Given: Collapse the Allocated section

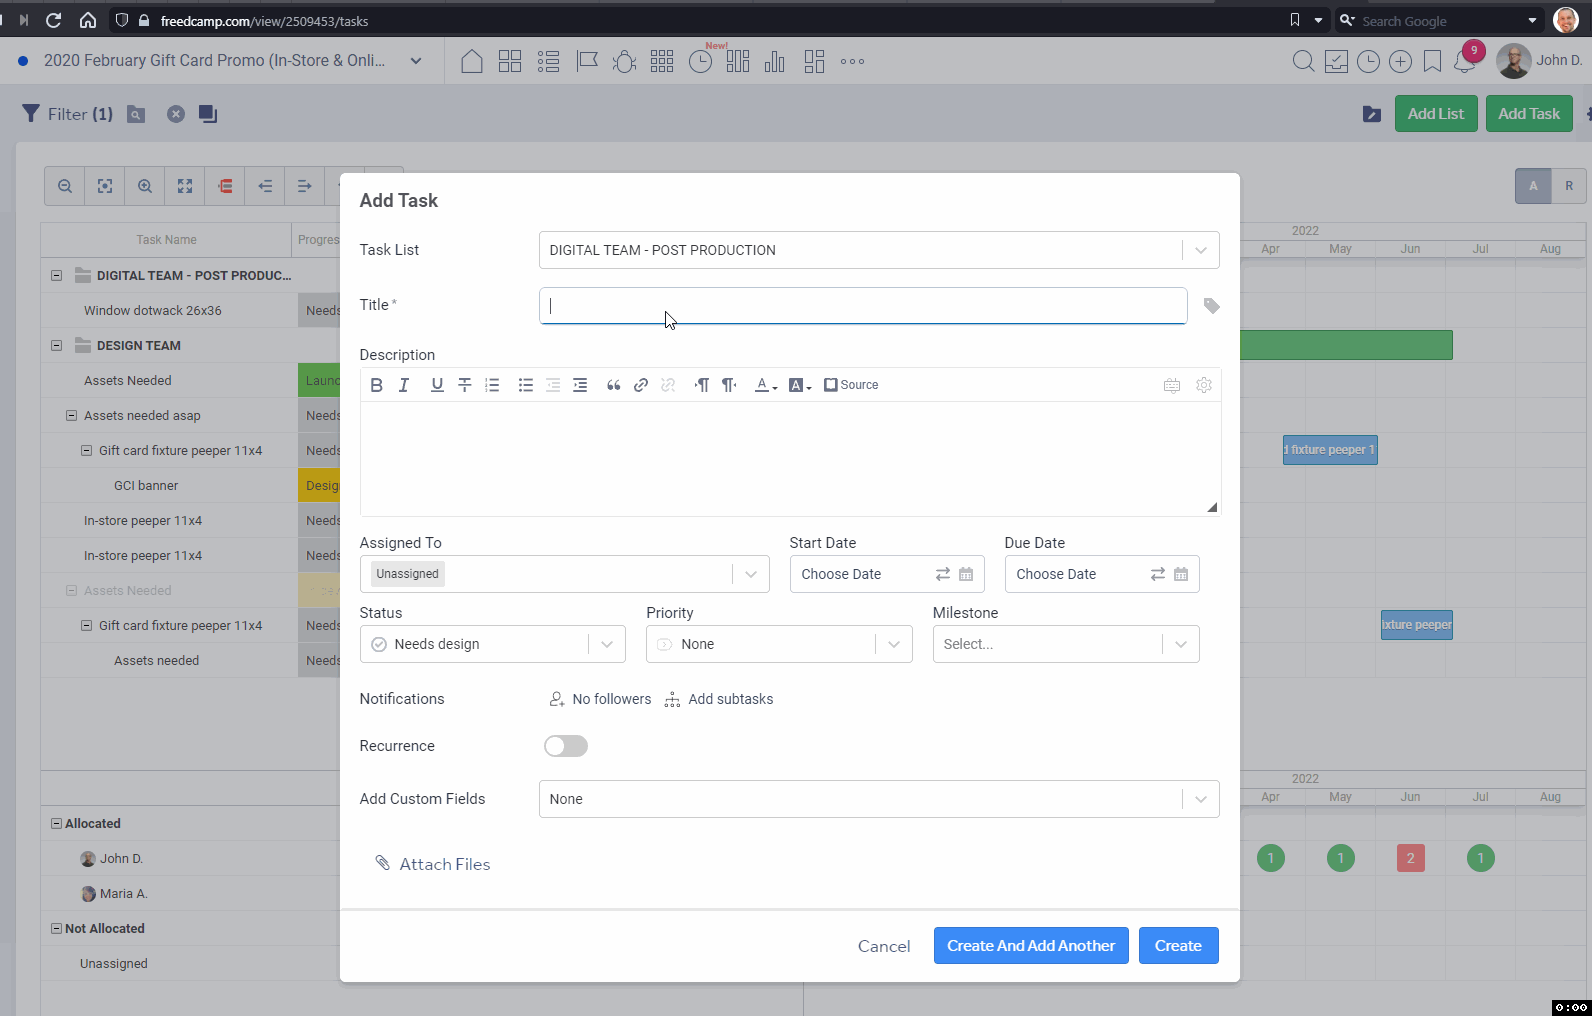Looking at the screenshot, I should 57,824.
